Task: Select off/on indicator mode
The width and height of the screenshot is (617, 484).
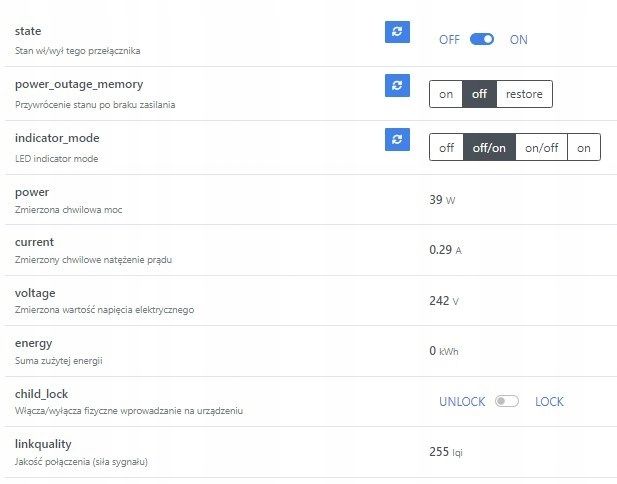Action: pos(489,148)
